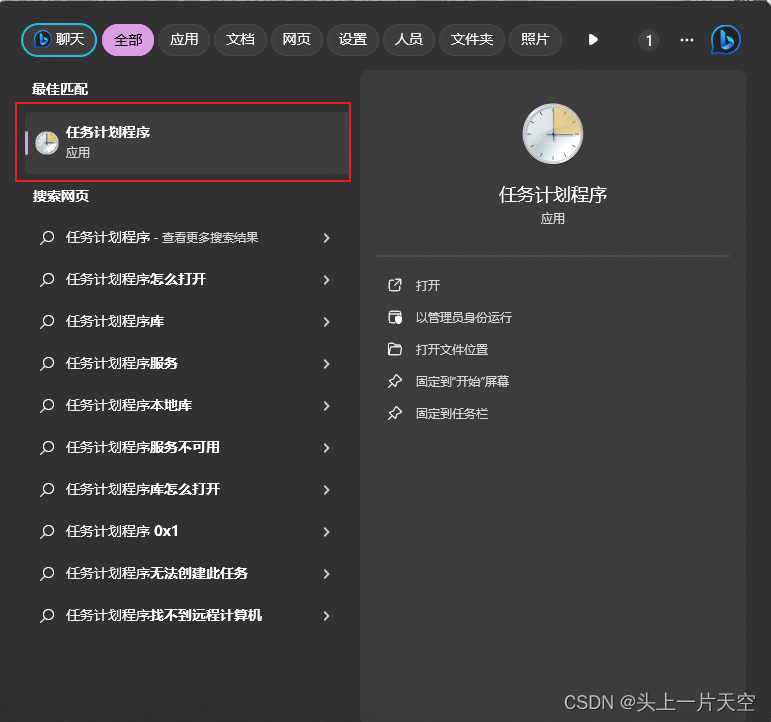This screenshot has height=722, width=771.
Task: Click the pin icon beside 固定到任务栏
Action: [x=395, y=413]
